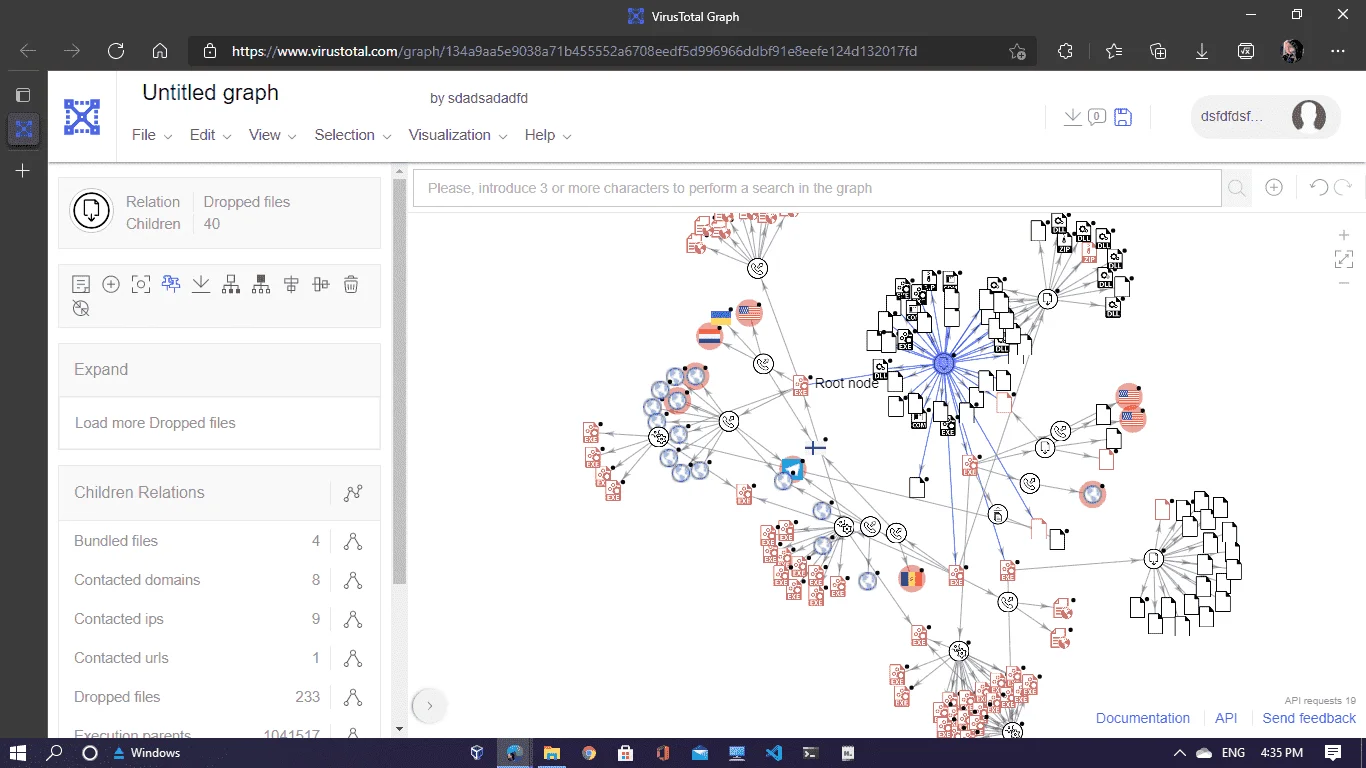Expand Dropped files relation icon in list
Image resolution: width=1366 pixels, height=768 pixels.
coord(353,697)
